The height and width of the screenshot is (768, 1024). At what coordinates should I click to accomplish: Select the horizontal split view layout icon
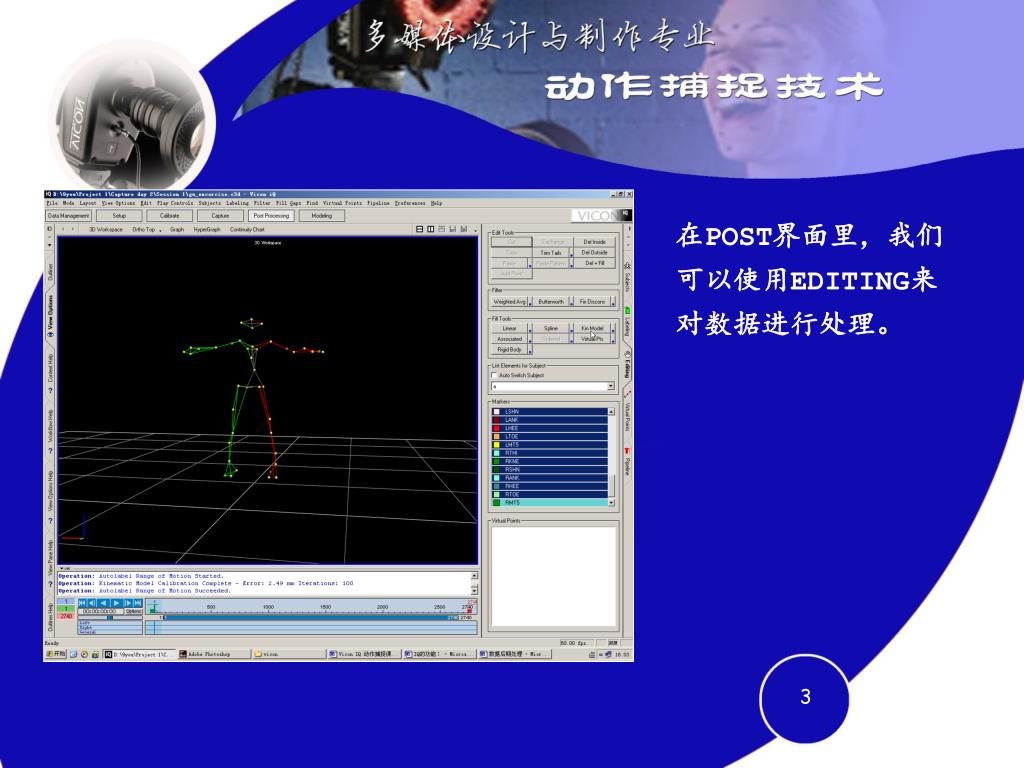(x=420, y=229)
